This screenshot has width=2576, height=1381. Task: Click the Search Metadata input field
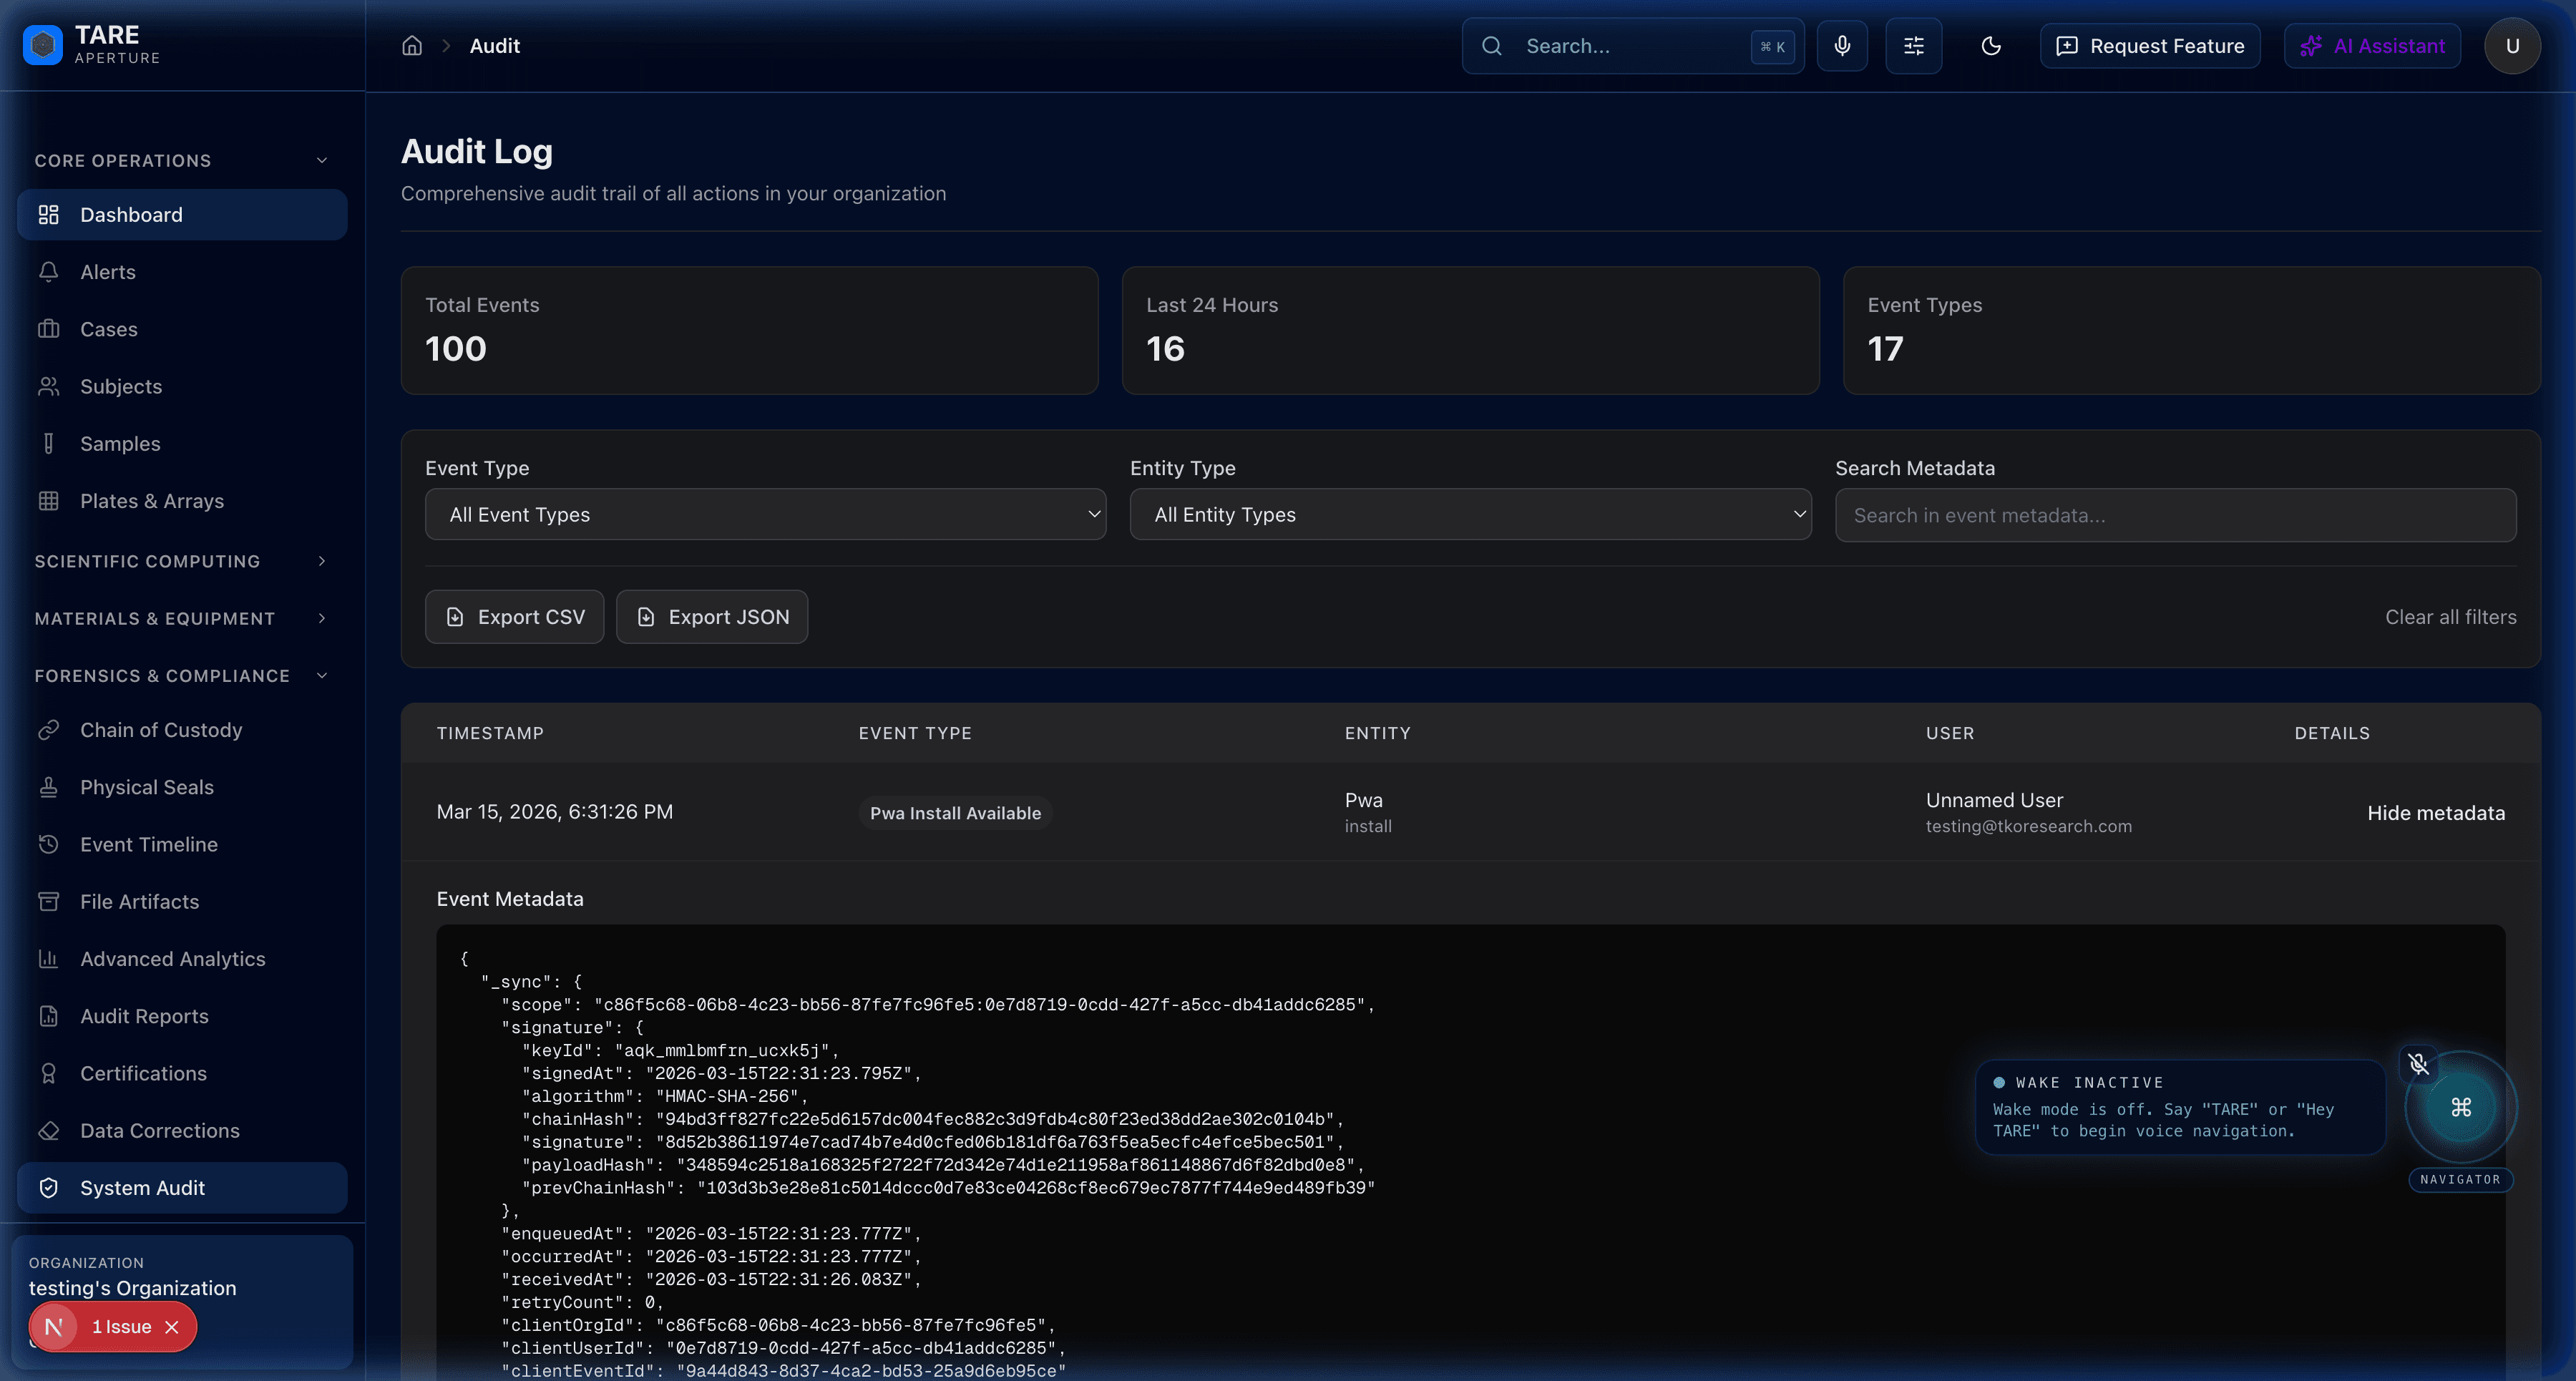pyautogui.click(x=2175, y=515)
